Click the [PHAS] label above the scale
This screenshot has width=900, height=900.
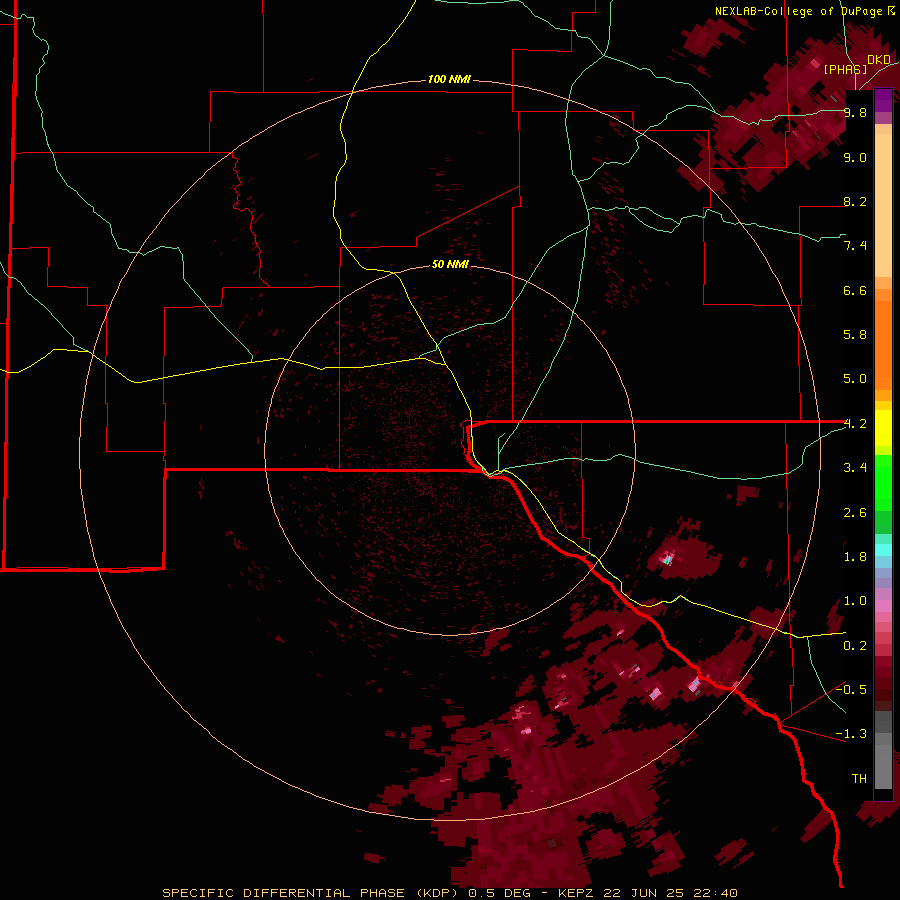[x=845, y=69]
